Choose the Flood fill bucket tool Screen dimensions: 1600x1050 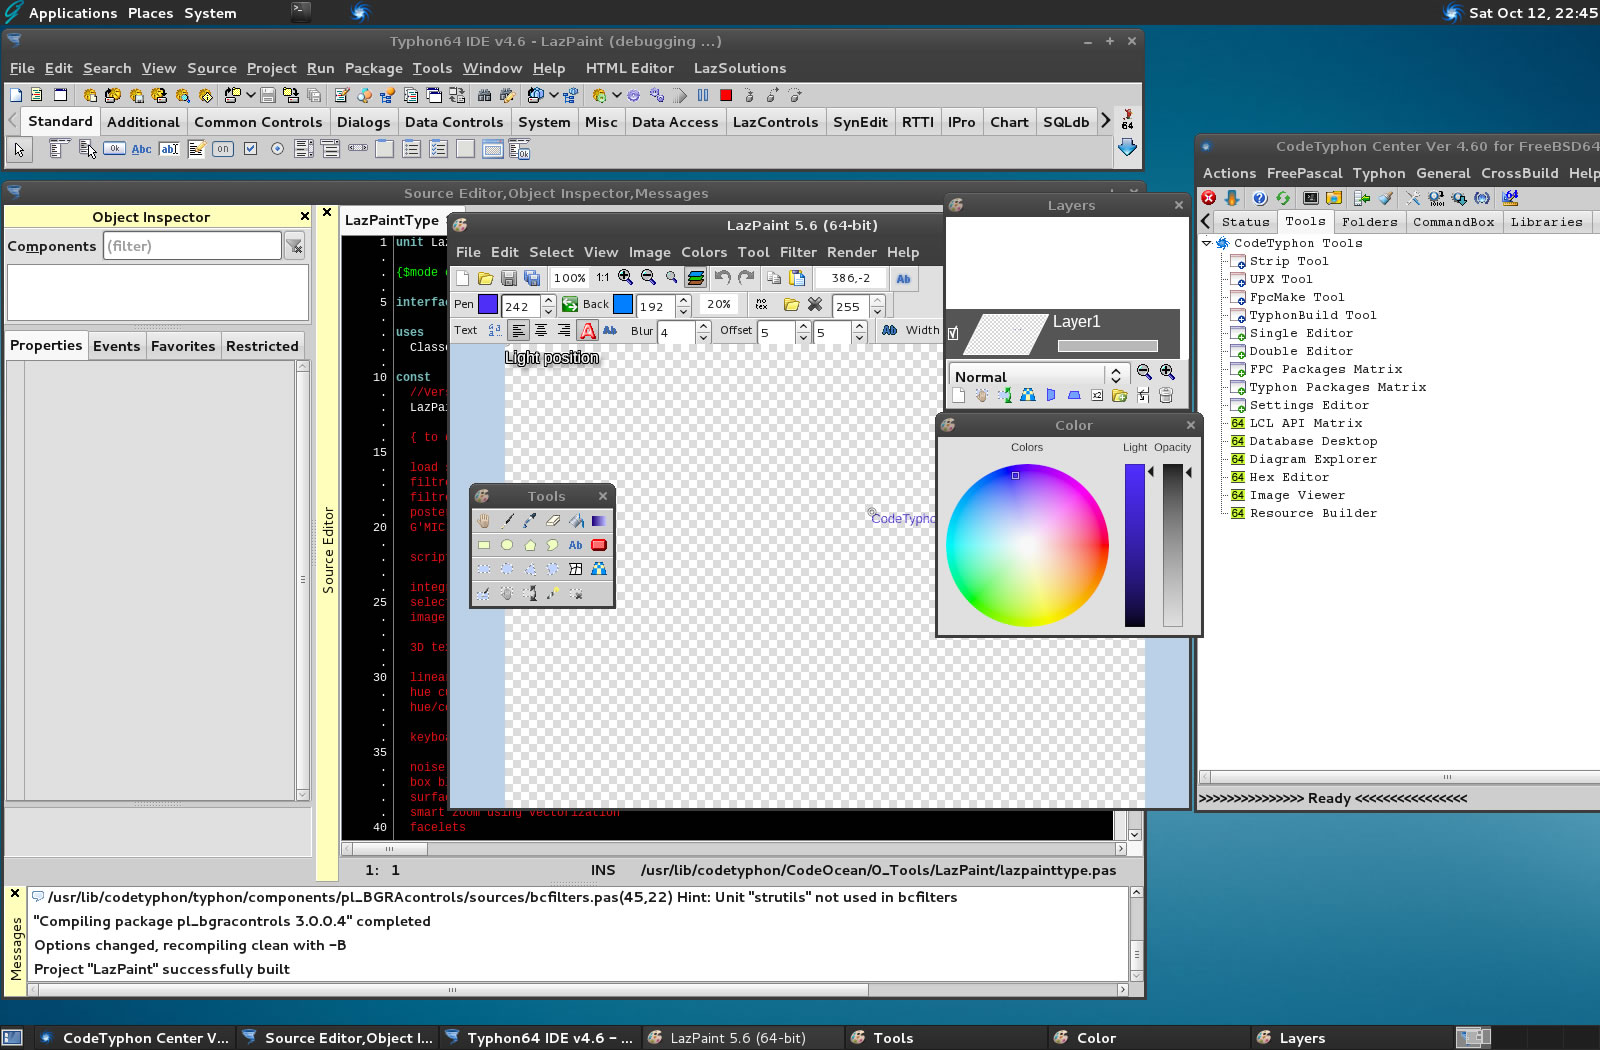(576, 521)
